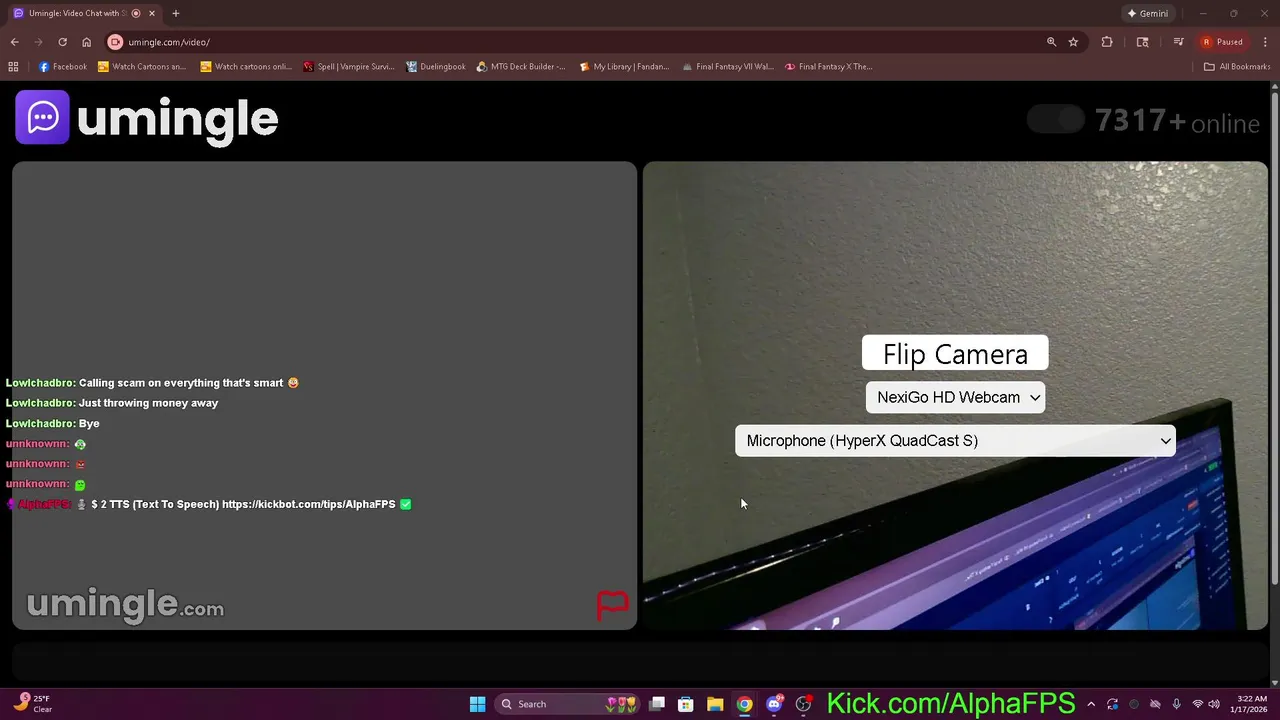The height and width of the screenshot is (720, 1280).
Task: Open OBS Studio from the taskbar
Action: (x=803, y=704)
